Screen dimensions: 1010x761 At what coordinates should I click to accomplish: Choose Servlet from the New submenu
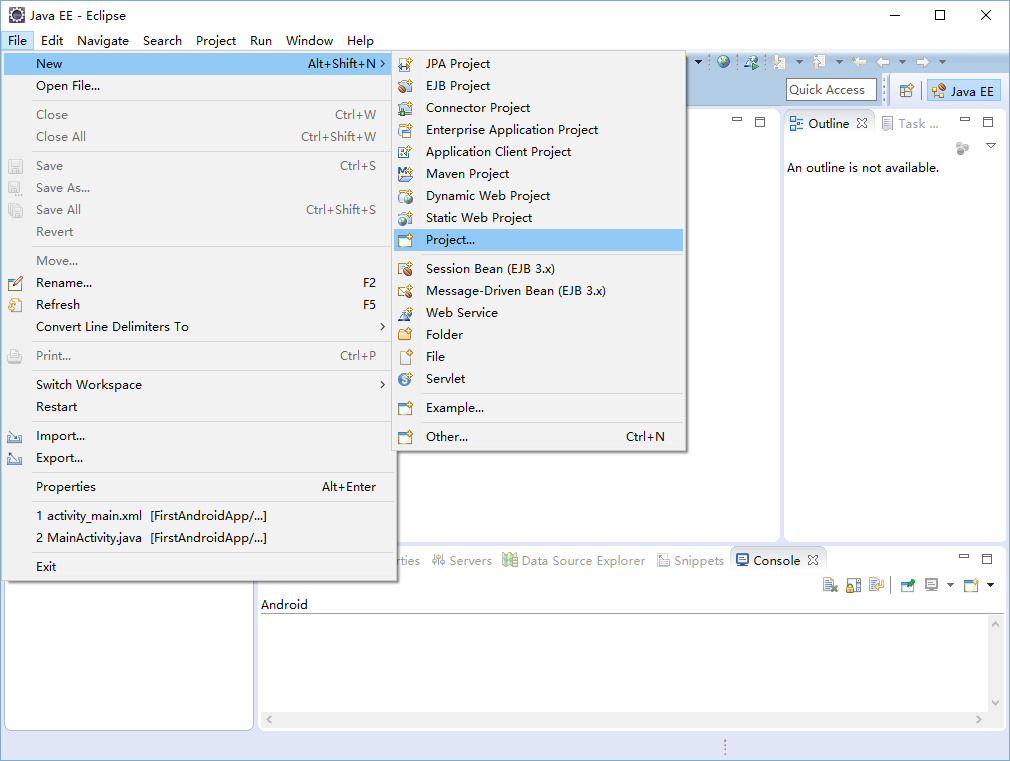coord(538,379)
